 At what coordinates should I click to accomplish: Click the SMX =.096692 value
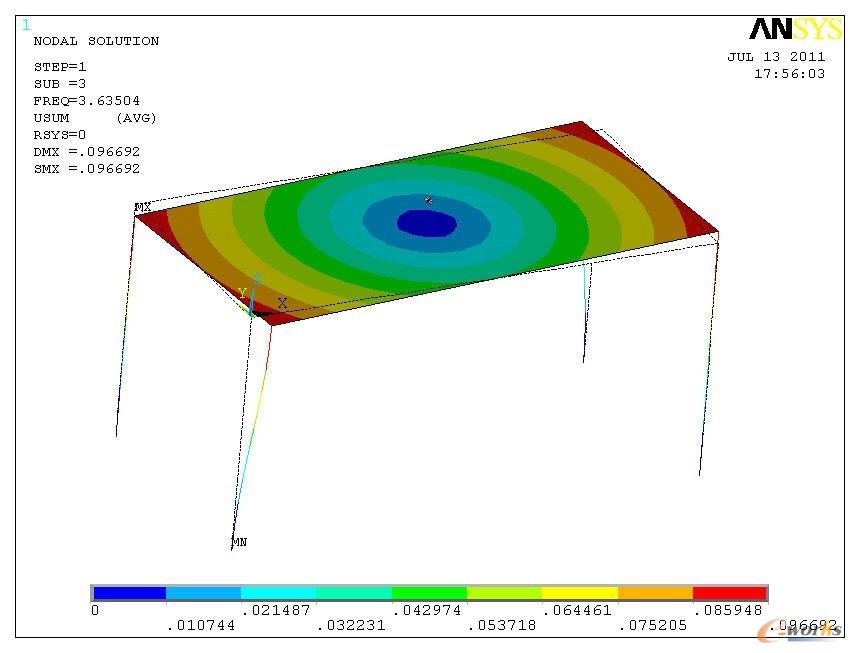point(86,169)
